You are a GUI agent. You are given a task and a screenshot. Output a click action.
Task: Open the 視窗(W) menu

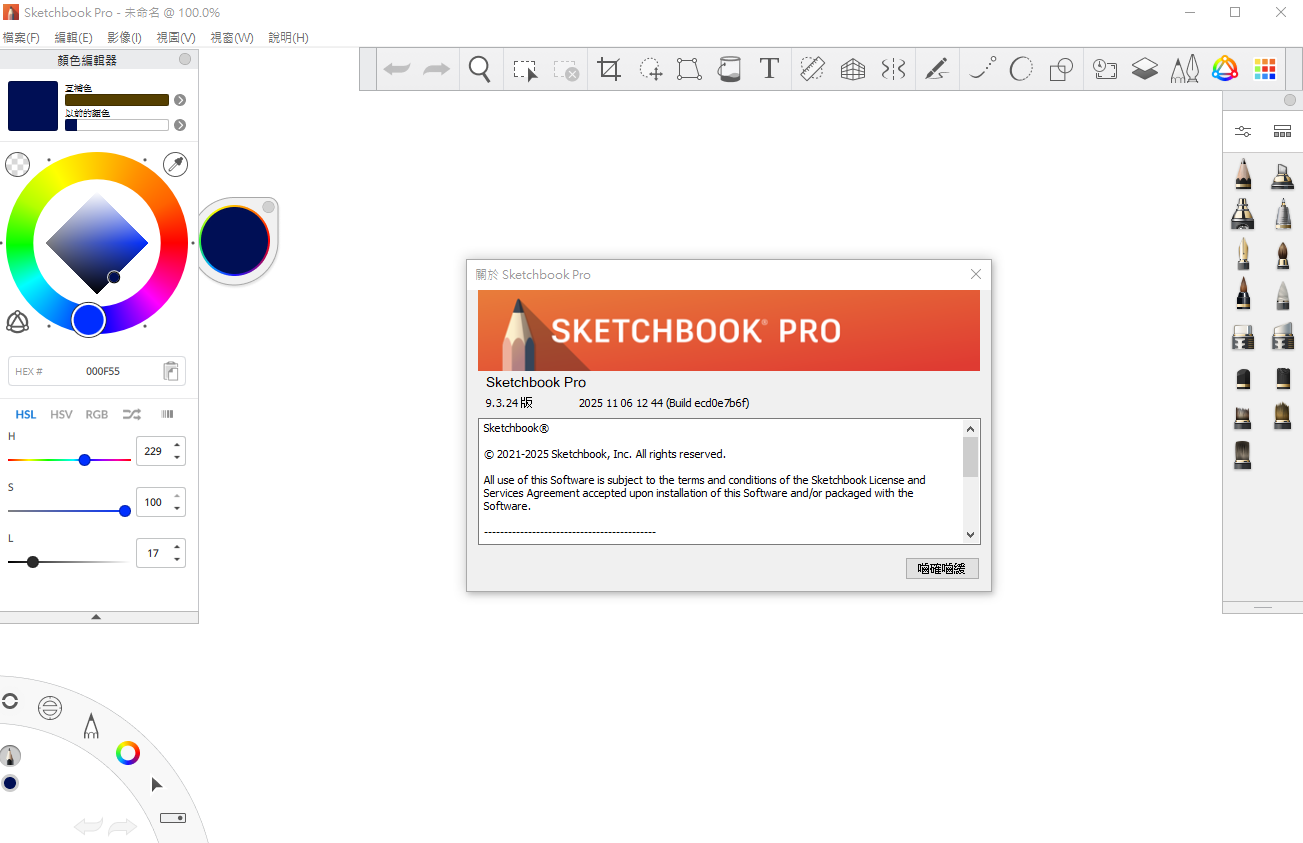point(232,38)
